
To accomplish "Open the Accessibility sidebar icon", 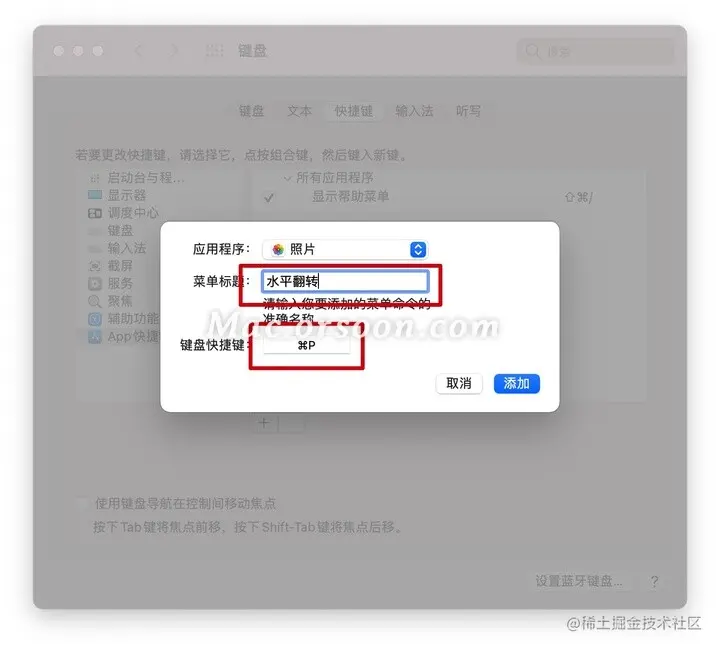I will (95, 319).
